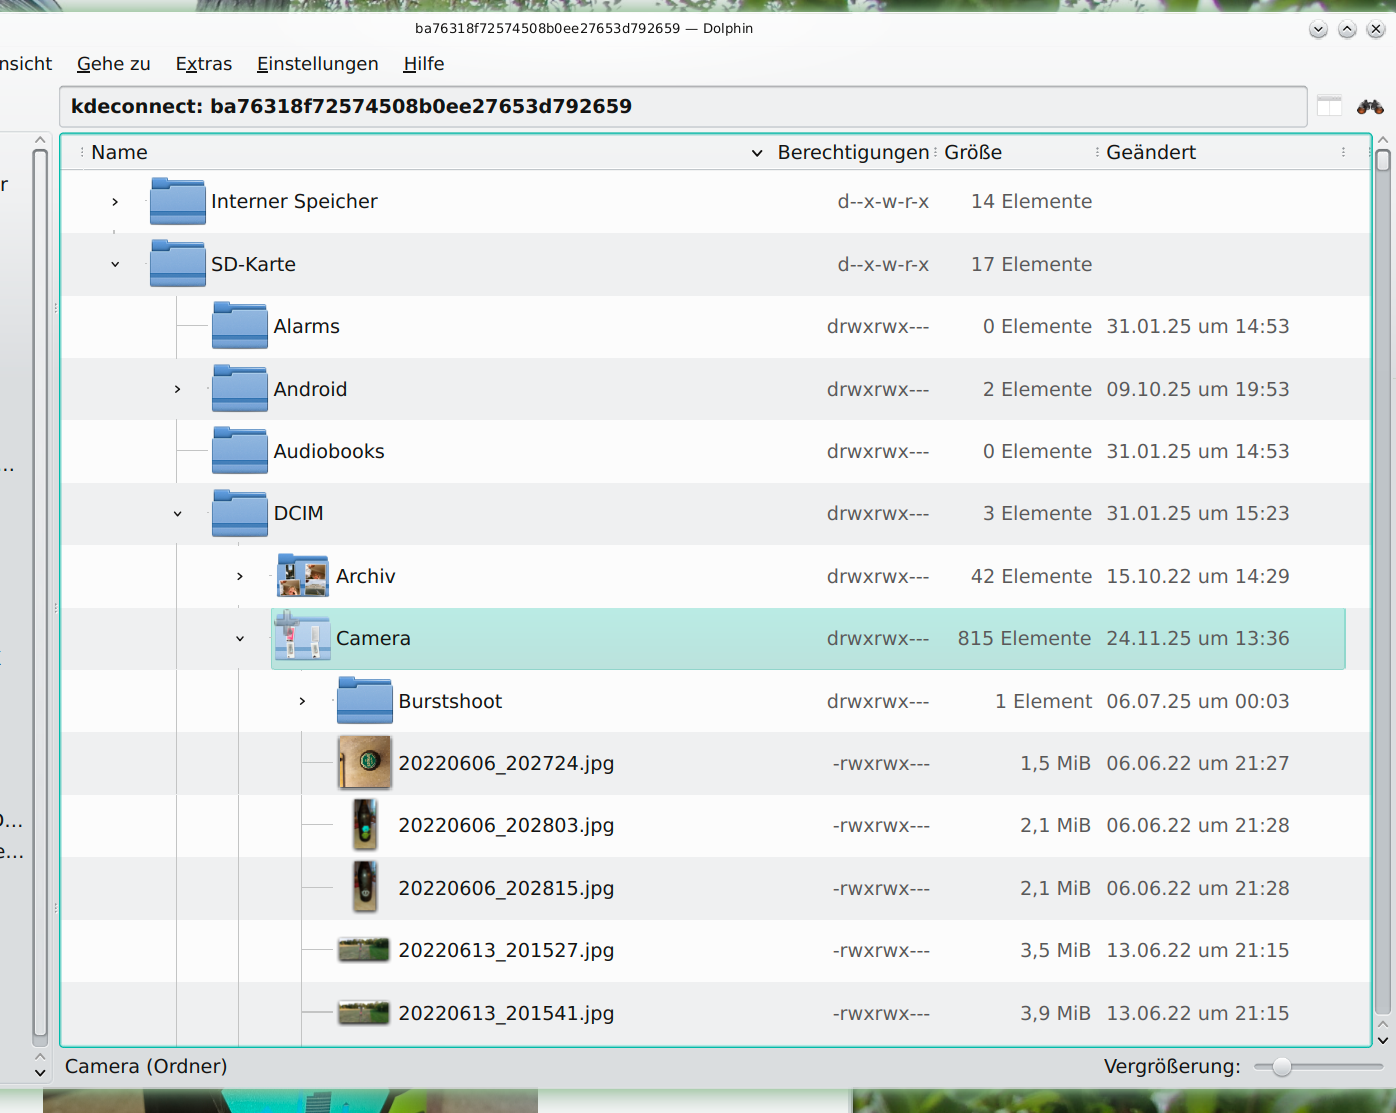Toggle the split view icon
This screenshot has height=1113, width=1396.
1329,107
